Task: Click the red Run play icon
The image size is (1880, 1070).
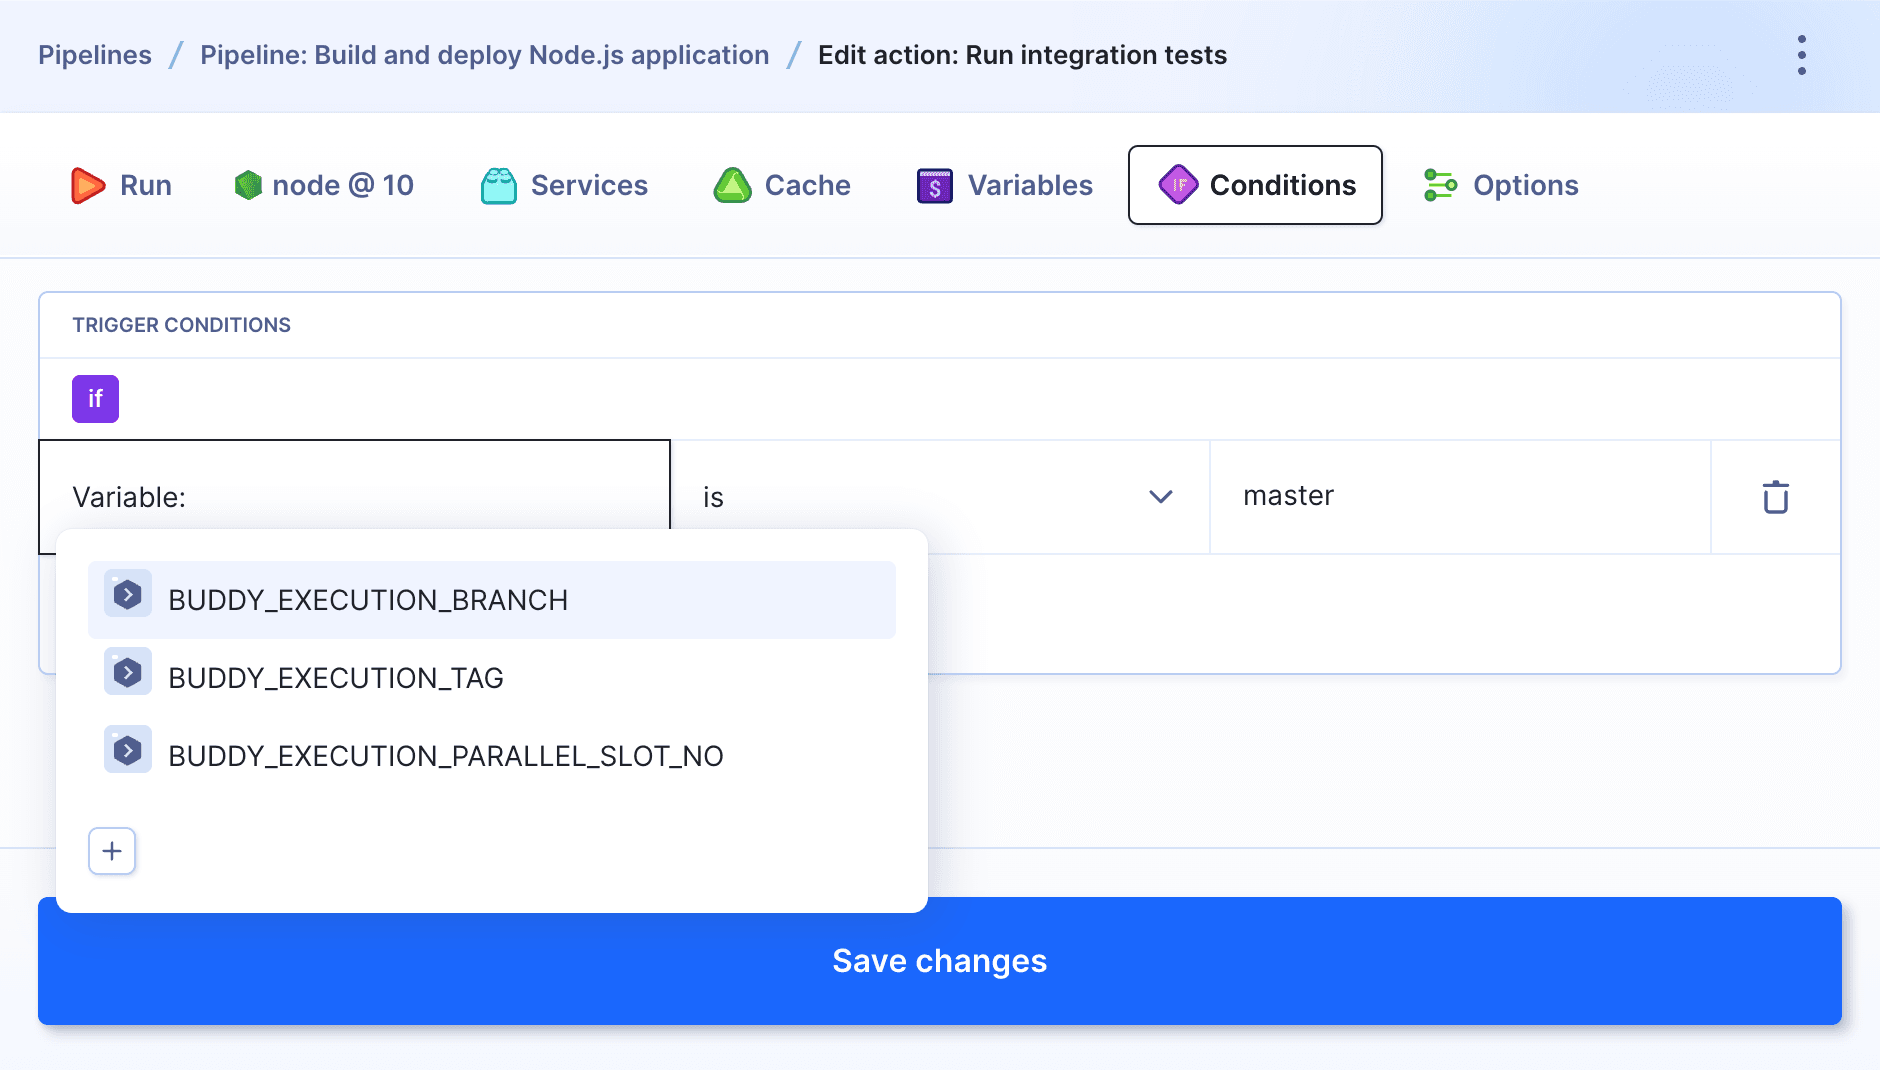Action: tap(88, 186)
